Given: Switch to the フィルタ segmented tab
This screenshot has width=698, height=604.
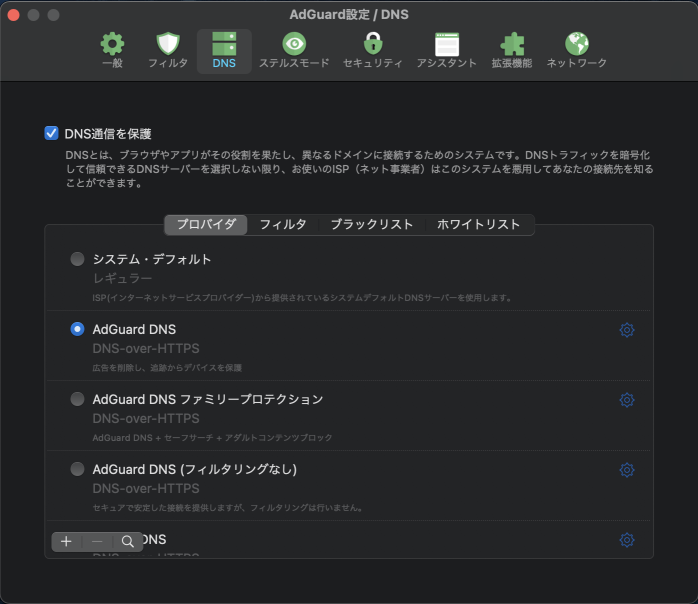Looking at the screenshot, I should [283, 224].
